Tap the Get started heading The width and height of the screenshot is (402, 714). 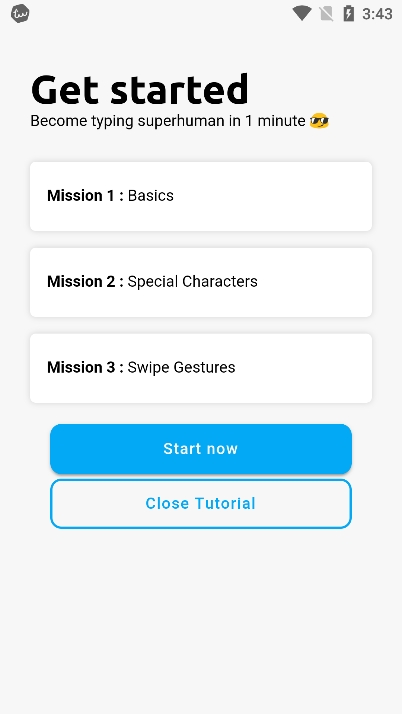tap(140, 89)
